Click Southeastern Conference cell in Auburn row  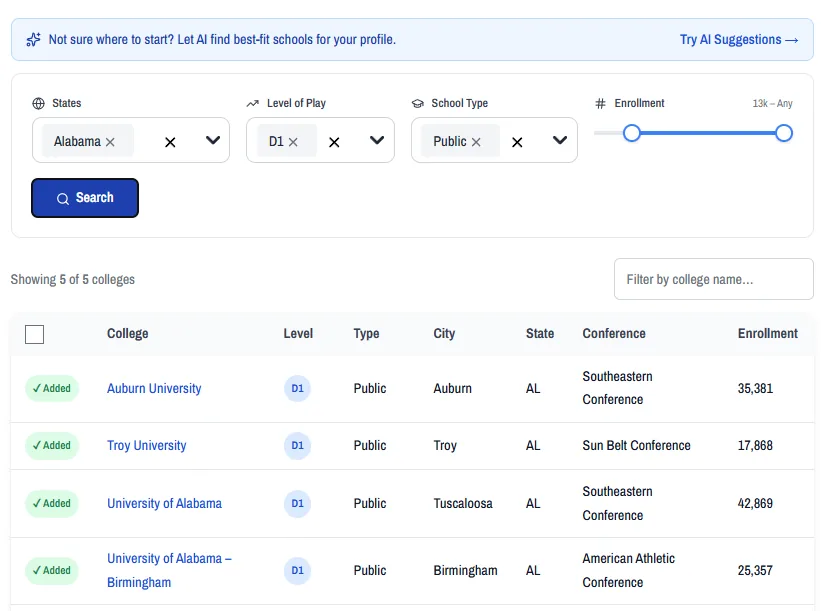tap(617, 388)
